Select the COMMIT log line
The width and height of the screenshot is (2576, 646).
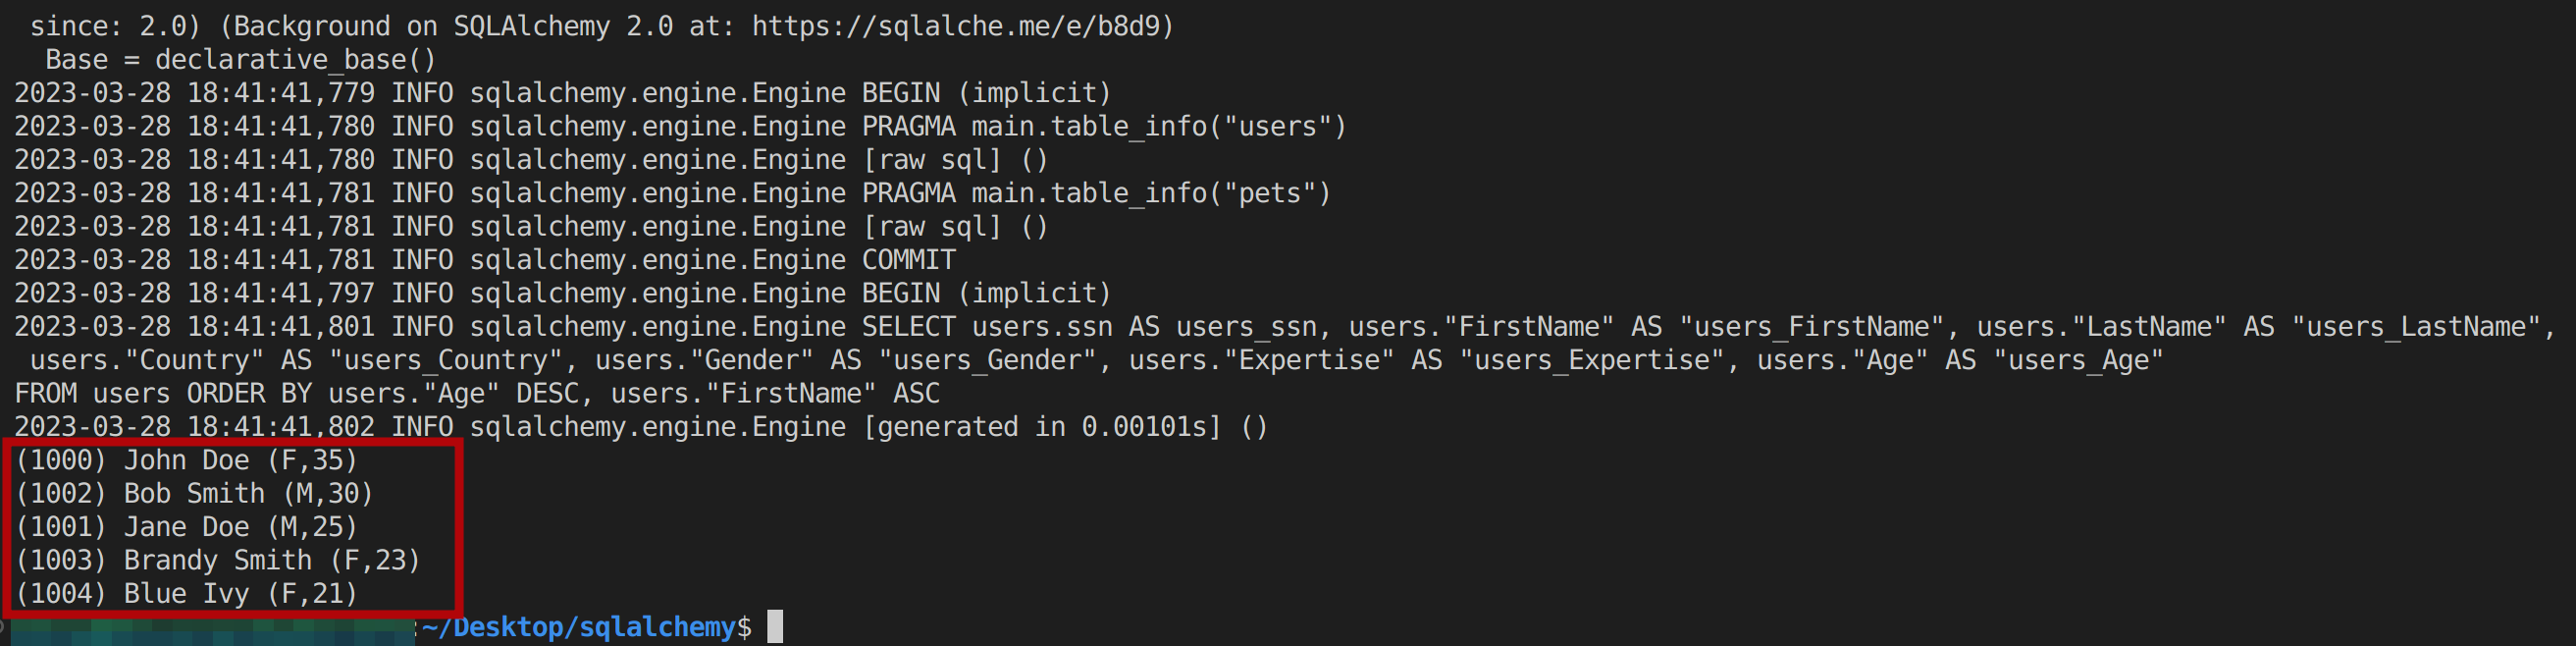[x=908, y=260]
